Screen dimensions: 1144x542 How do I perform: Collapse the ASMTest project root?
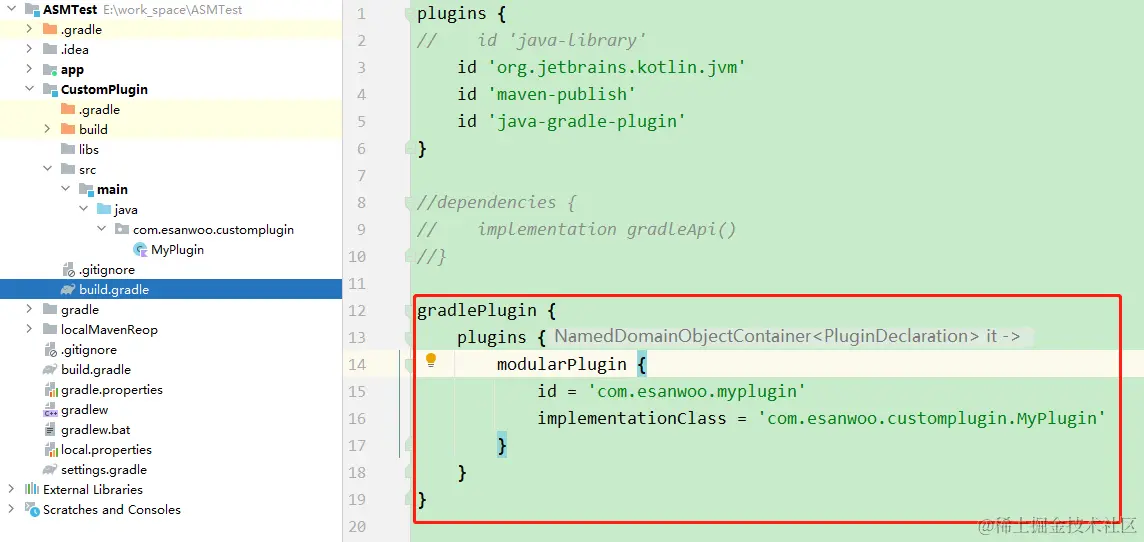tap(11, 10)
